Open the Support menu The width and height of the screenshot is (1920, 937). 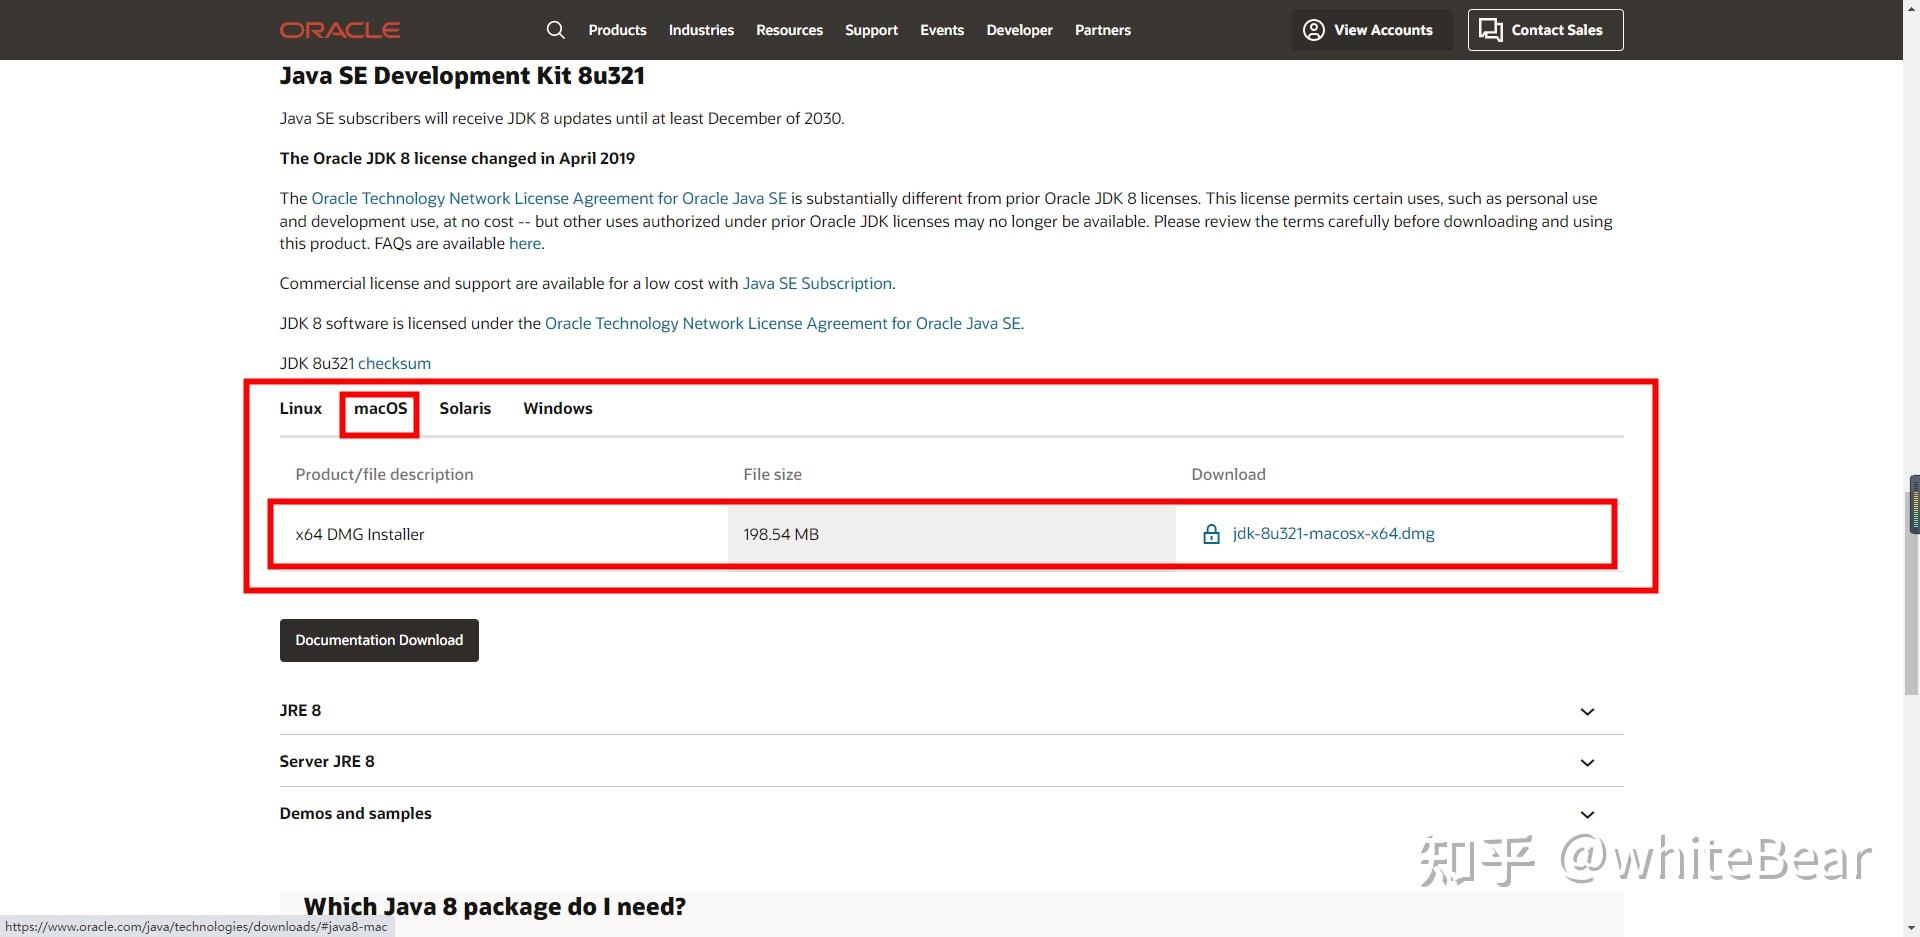click(871, 30)
